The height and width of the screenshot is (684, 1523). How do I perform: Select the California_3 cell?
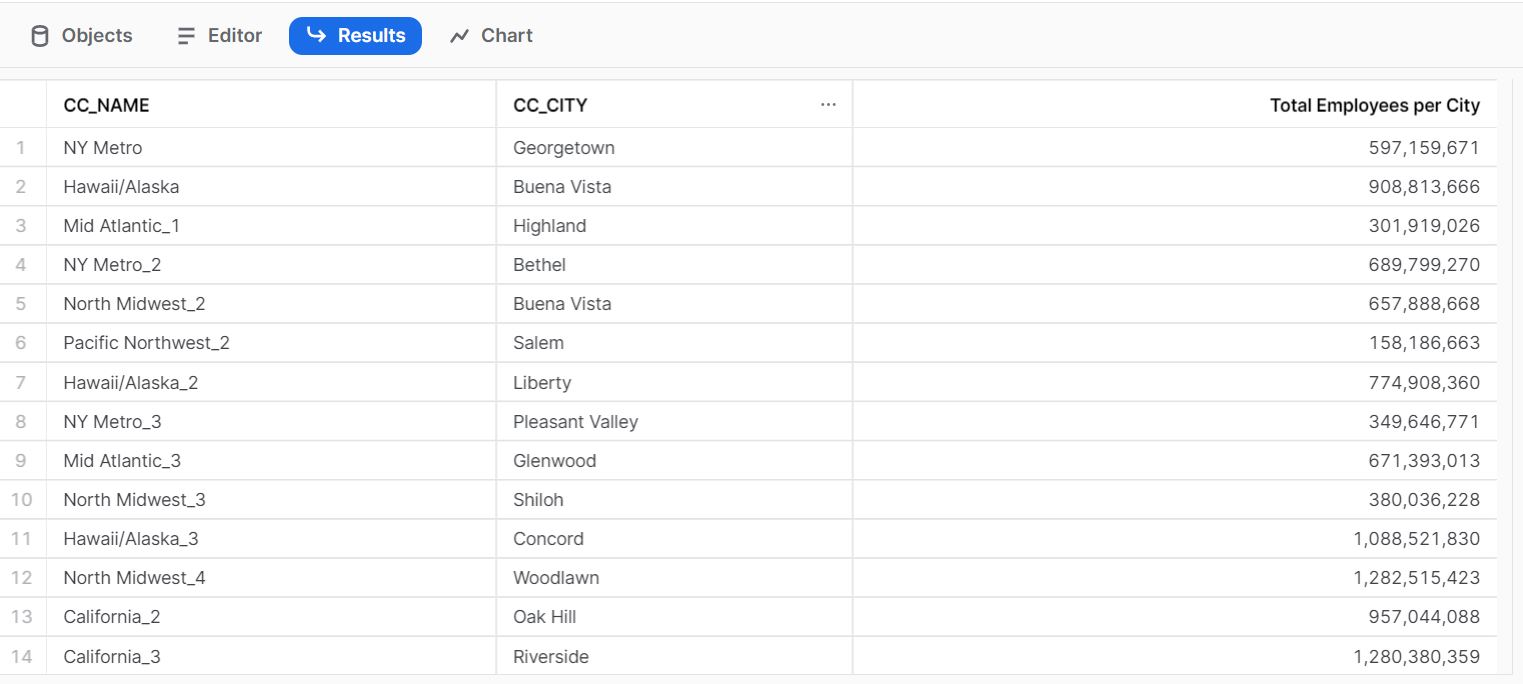(x=271, y=657)
